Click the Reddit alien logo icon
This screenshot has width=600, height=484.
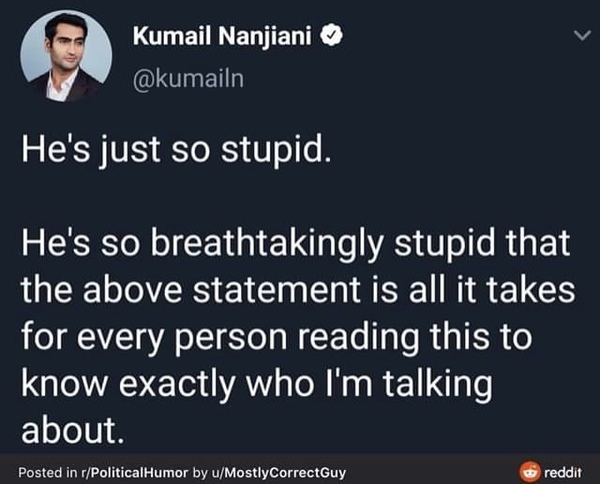coord(524,469)
